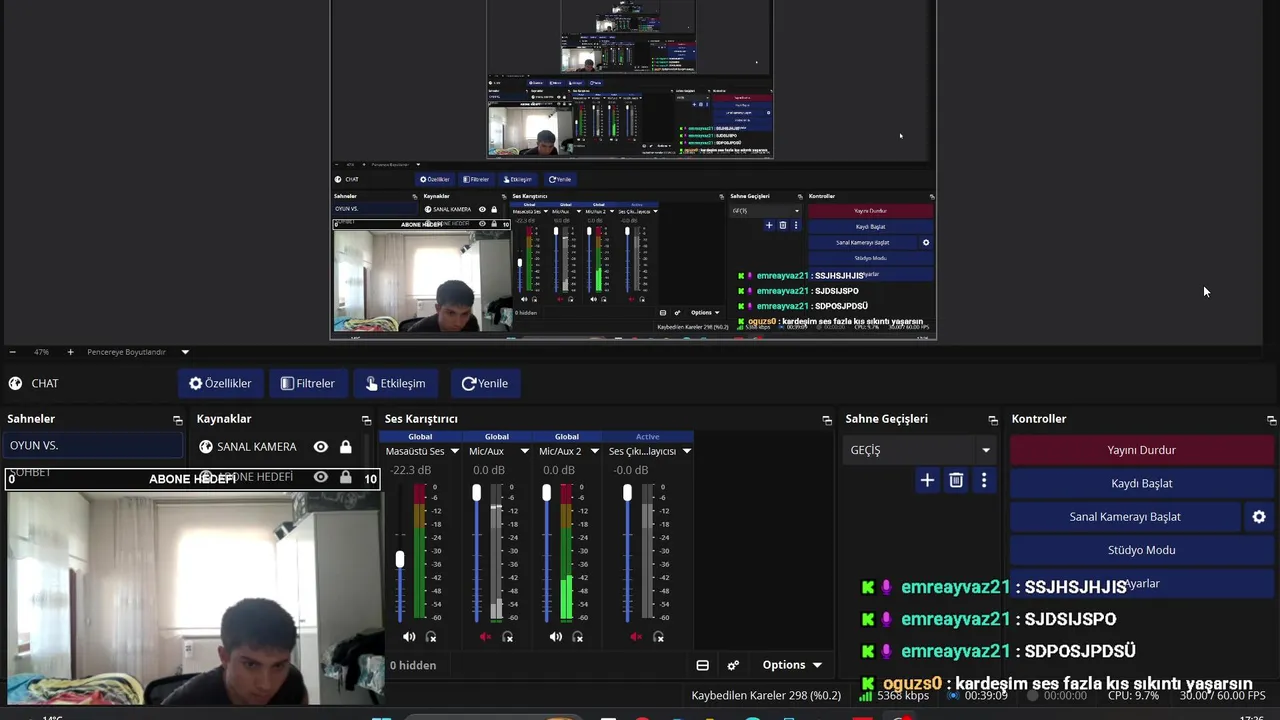
Task: Open Mic/Aux 2 channel dropdown arrow
Action: pyautogui.click(x=594, y=451)
